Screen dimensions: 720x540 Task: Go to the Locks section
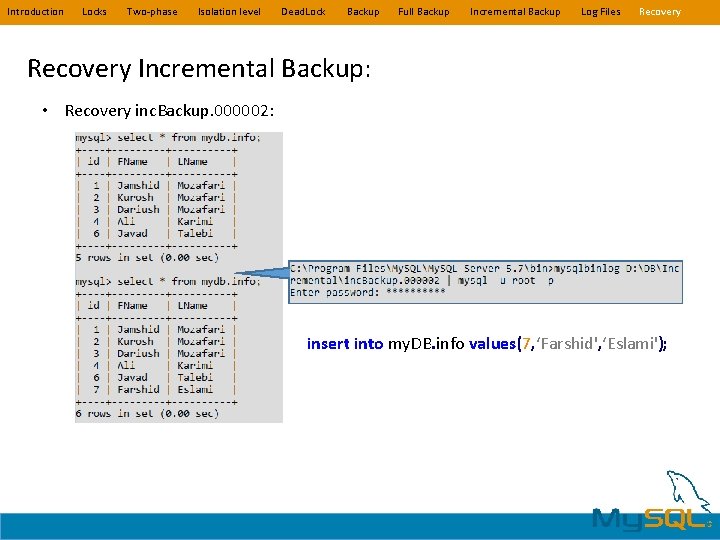click(94, 11)
